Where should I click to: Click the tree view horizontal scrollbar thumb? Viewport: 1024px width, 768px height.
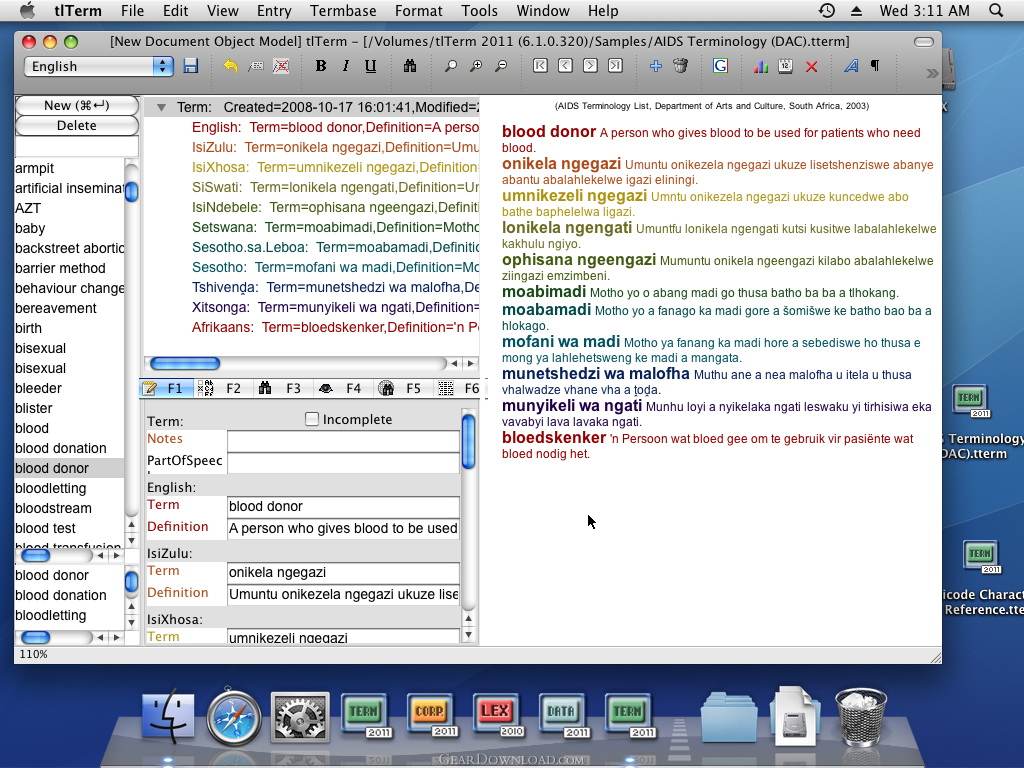pos(185,363)
